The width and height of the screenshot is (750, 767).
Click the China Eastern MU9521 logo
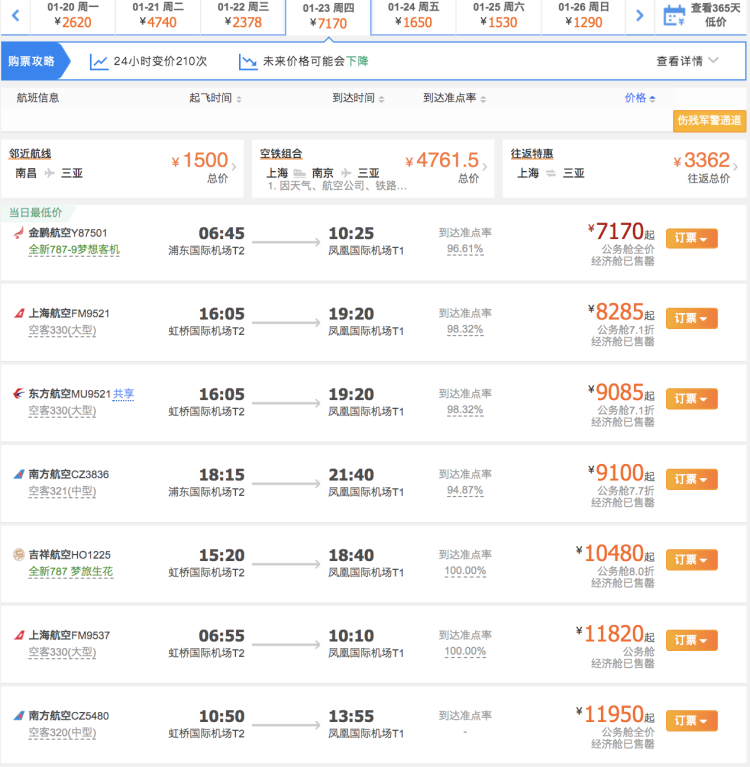(x=18, y=394)
